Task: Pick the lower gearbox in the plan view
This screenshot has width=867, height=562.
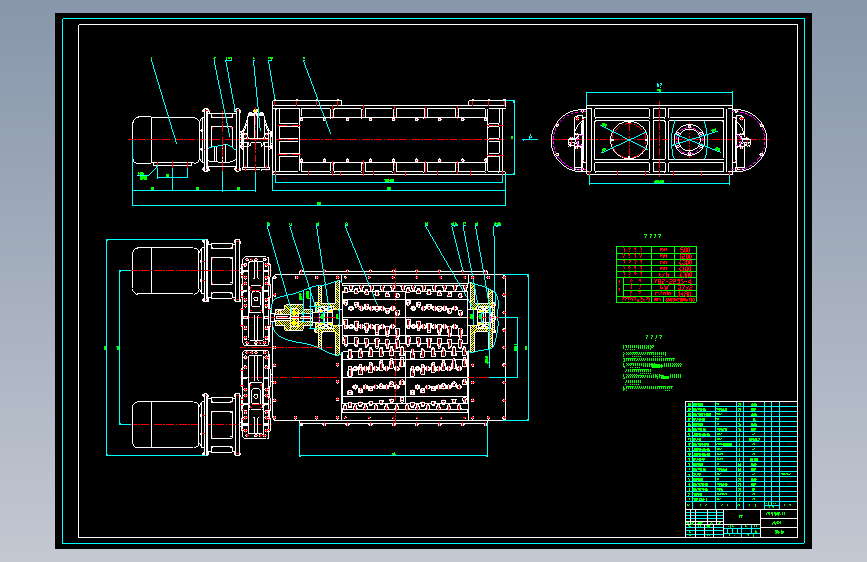Action: point(255,394)
